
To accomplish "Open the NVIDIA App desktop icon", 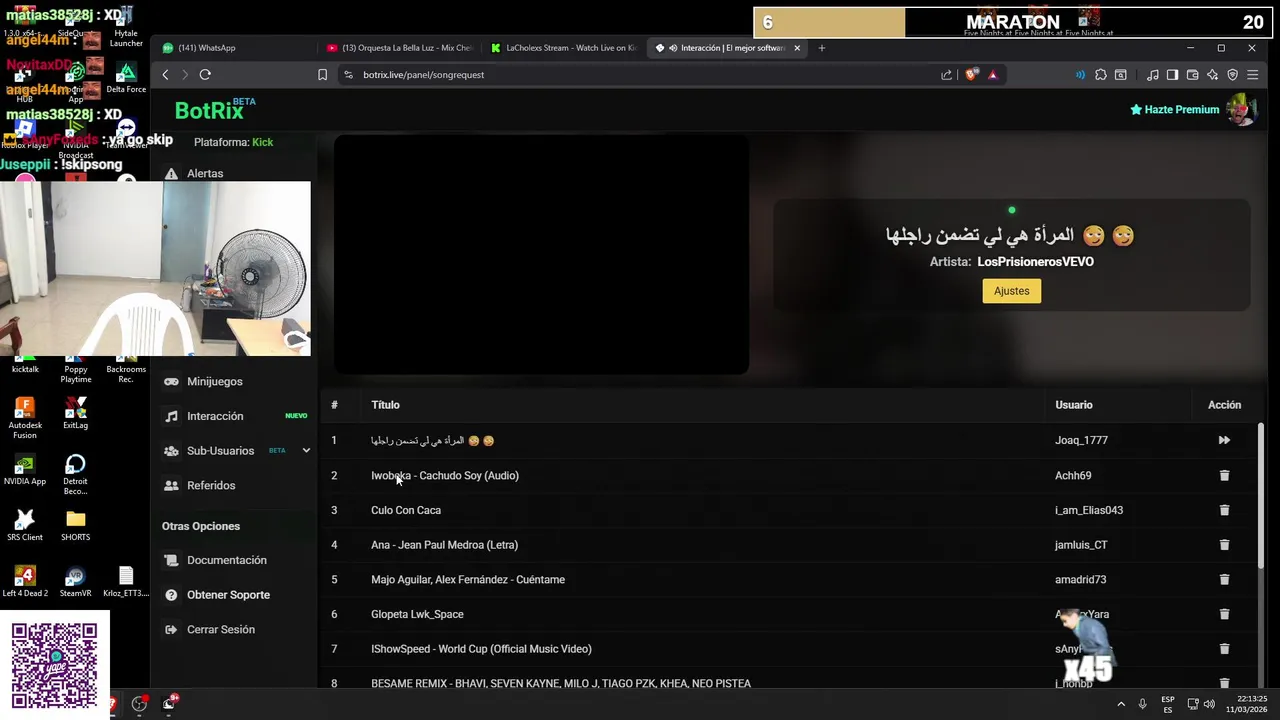I will tap(25, 469).
